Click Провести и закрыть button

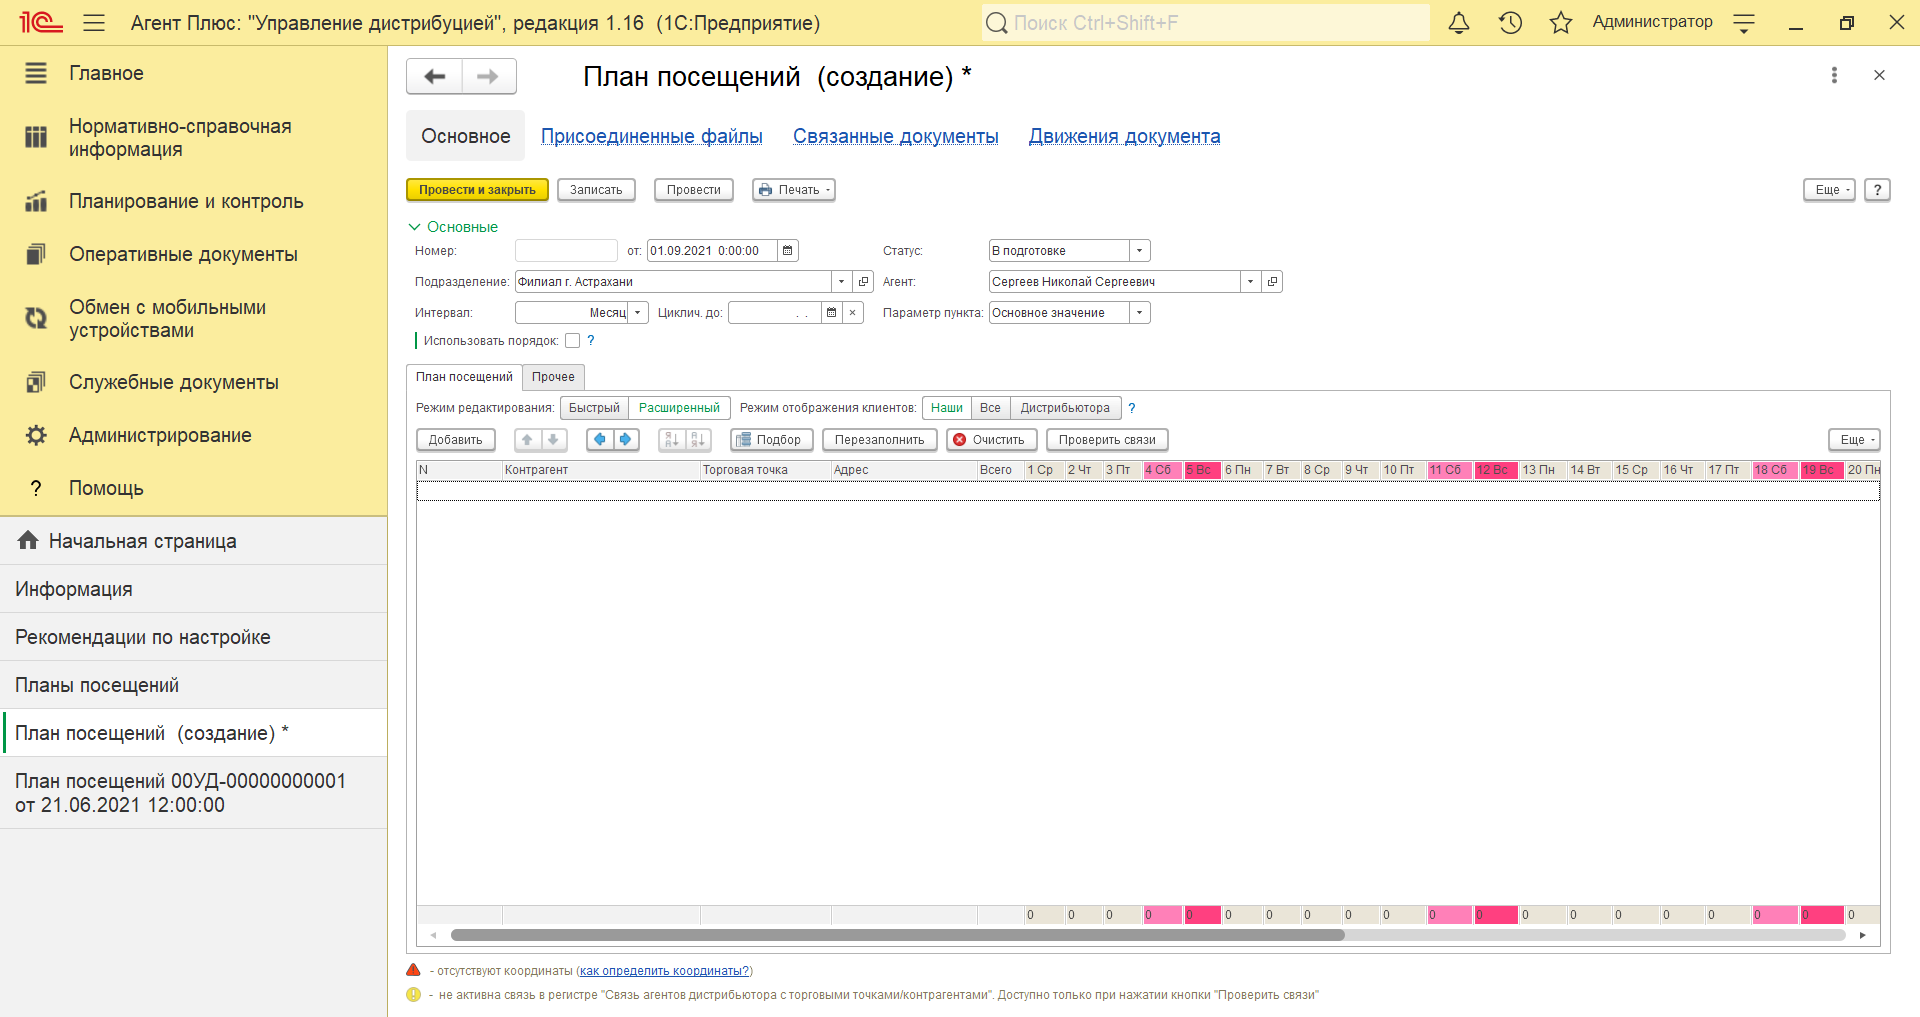477,190
